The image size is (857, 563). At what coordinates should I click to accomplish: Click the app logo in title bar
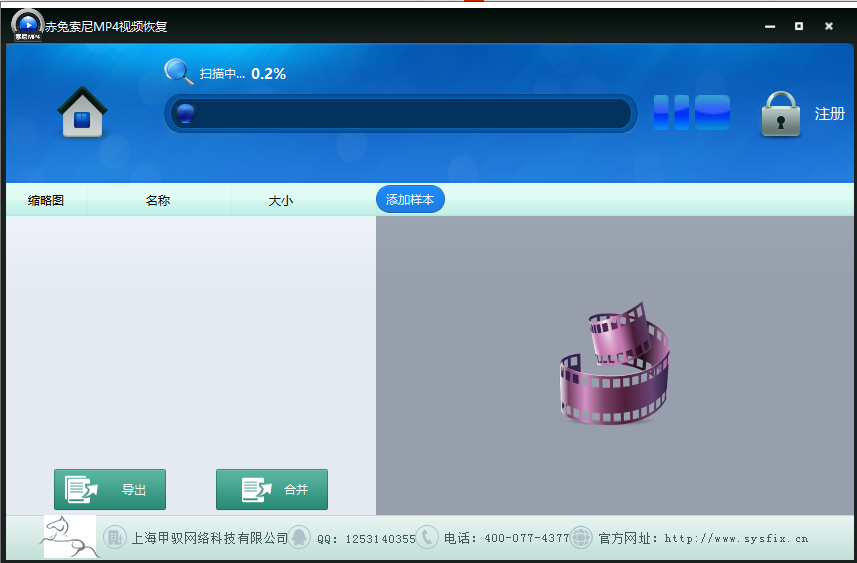point(27,25)
